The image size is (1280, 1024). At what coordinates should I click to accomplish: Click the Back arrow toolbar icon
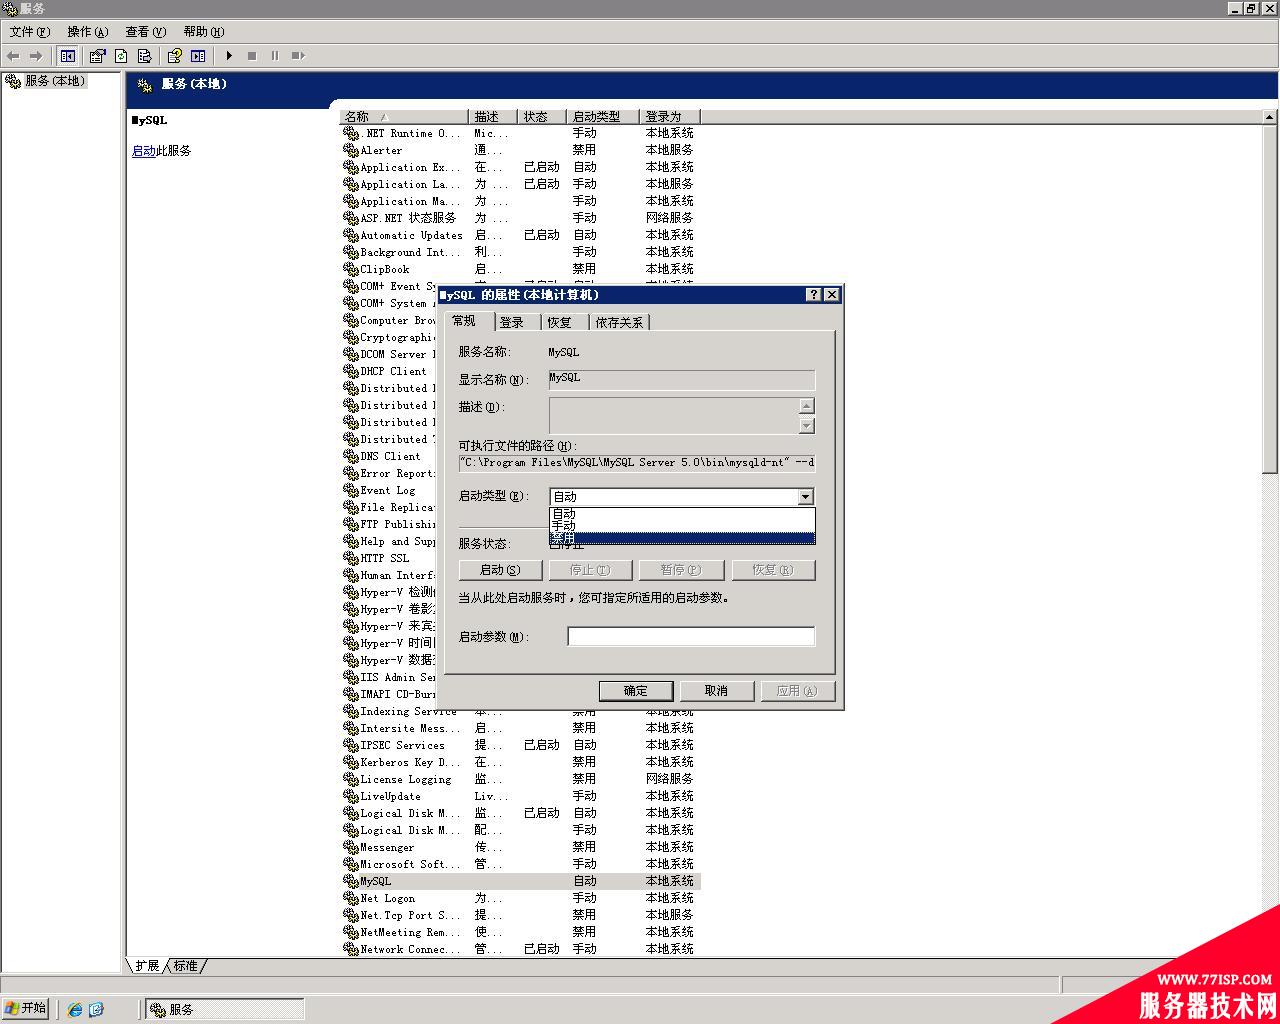pos(13,56)
